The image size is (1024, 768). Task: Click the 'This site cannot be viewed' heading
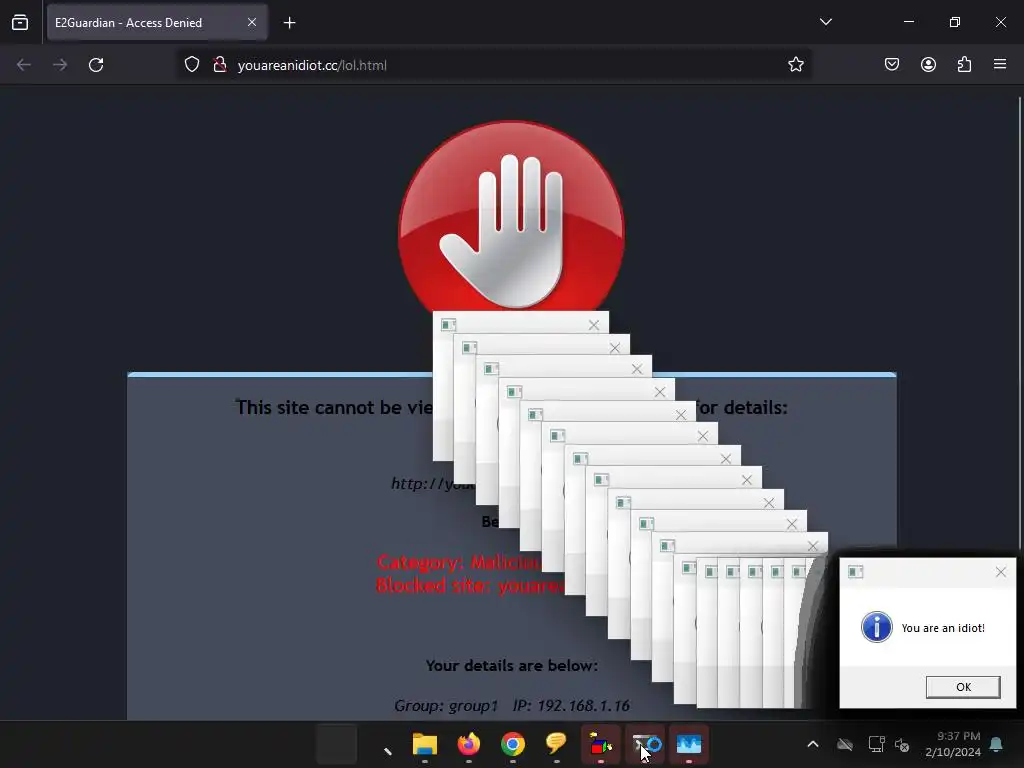[x=334, y=408]
